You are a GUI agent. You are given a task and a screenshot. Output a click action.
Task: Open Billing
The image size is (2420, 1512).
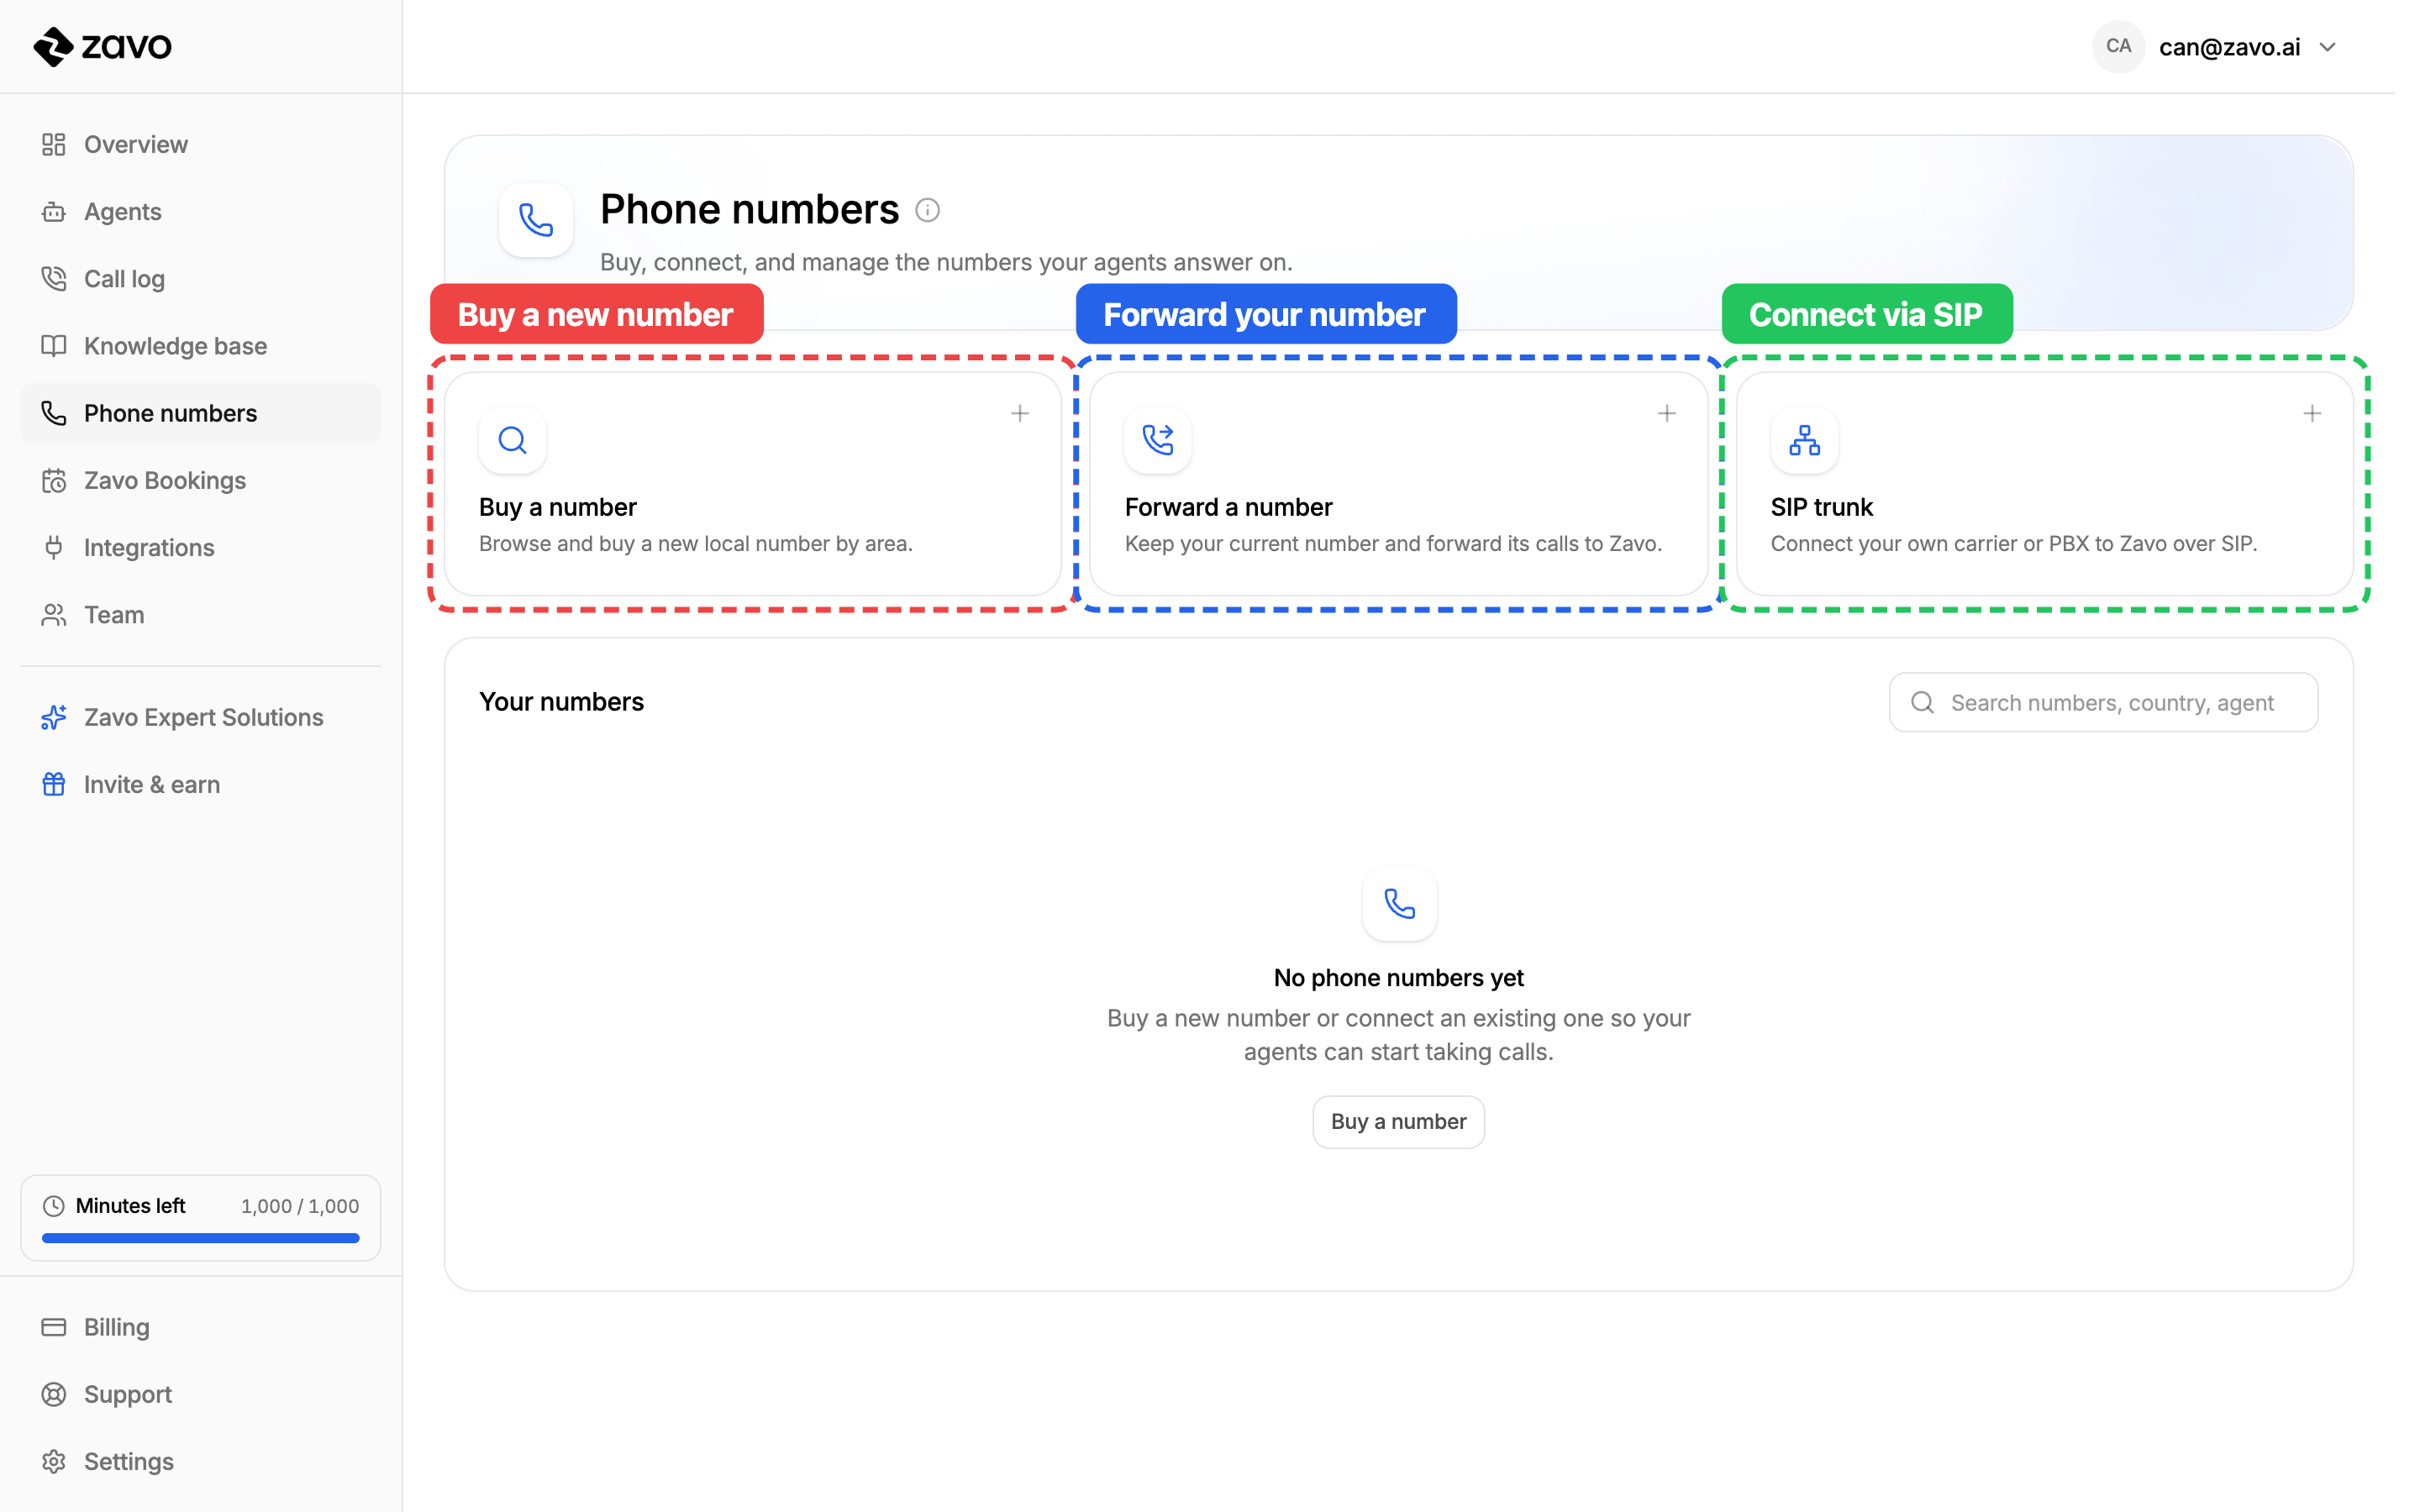tap(200, 1327)
